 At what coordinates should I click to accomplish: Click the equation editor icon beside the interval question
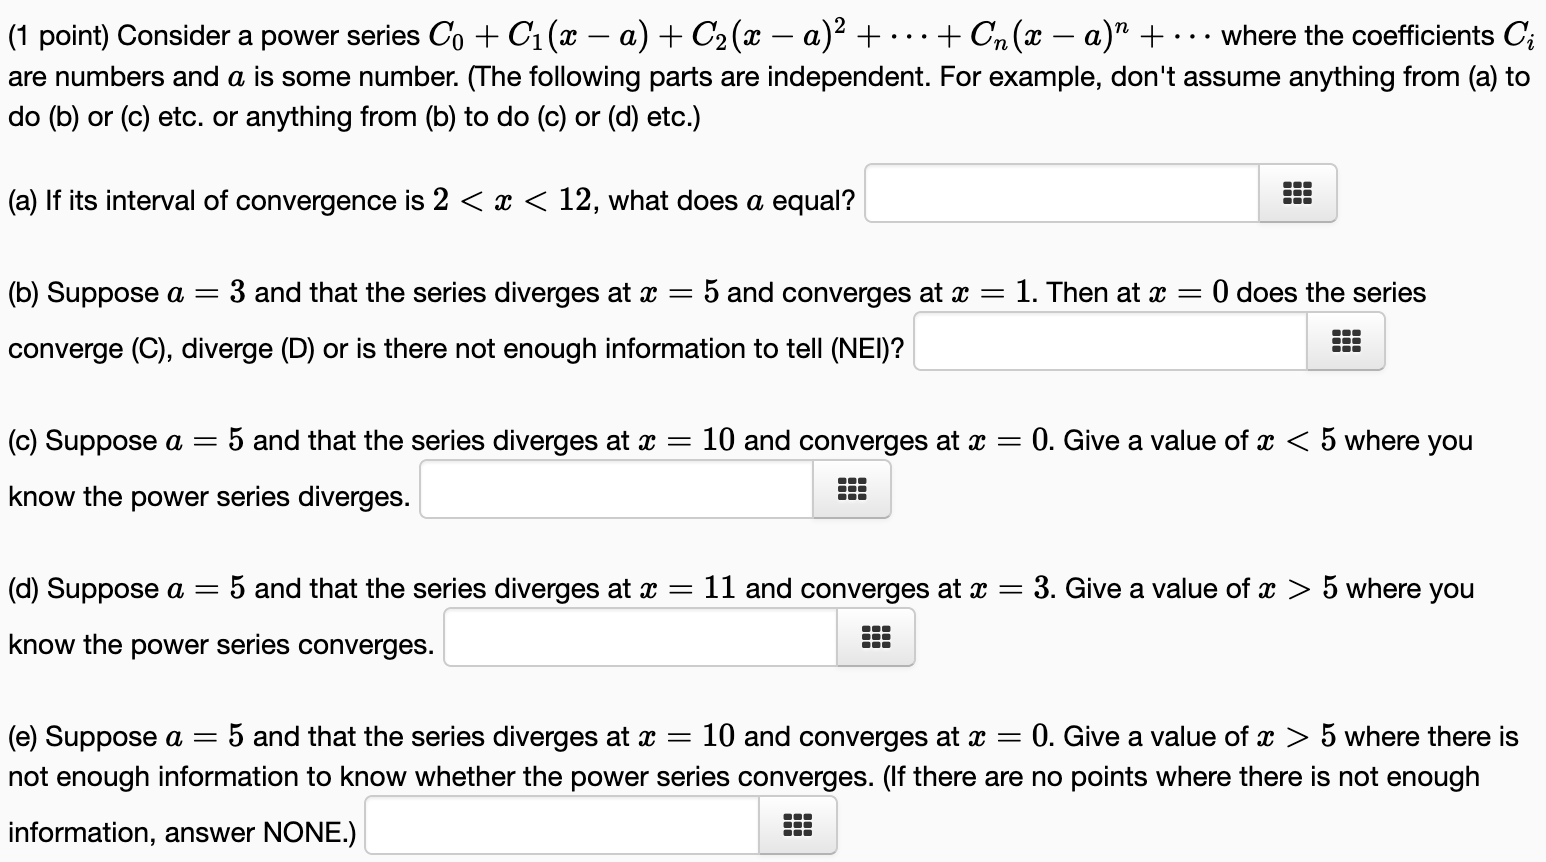pyautogui.click(x=1297, y=193)
